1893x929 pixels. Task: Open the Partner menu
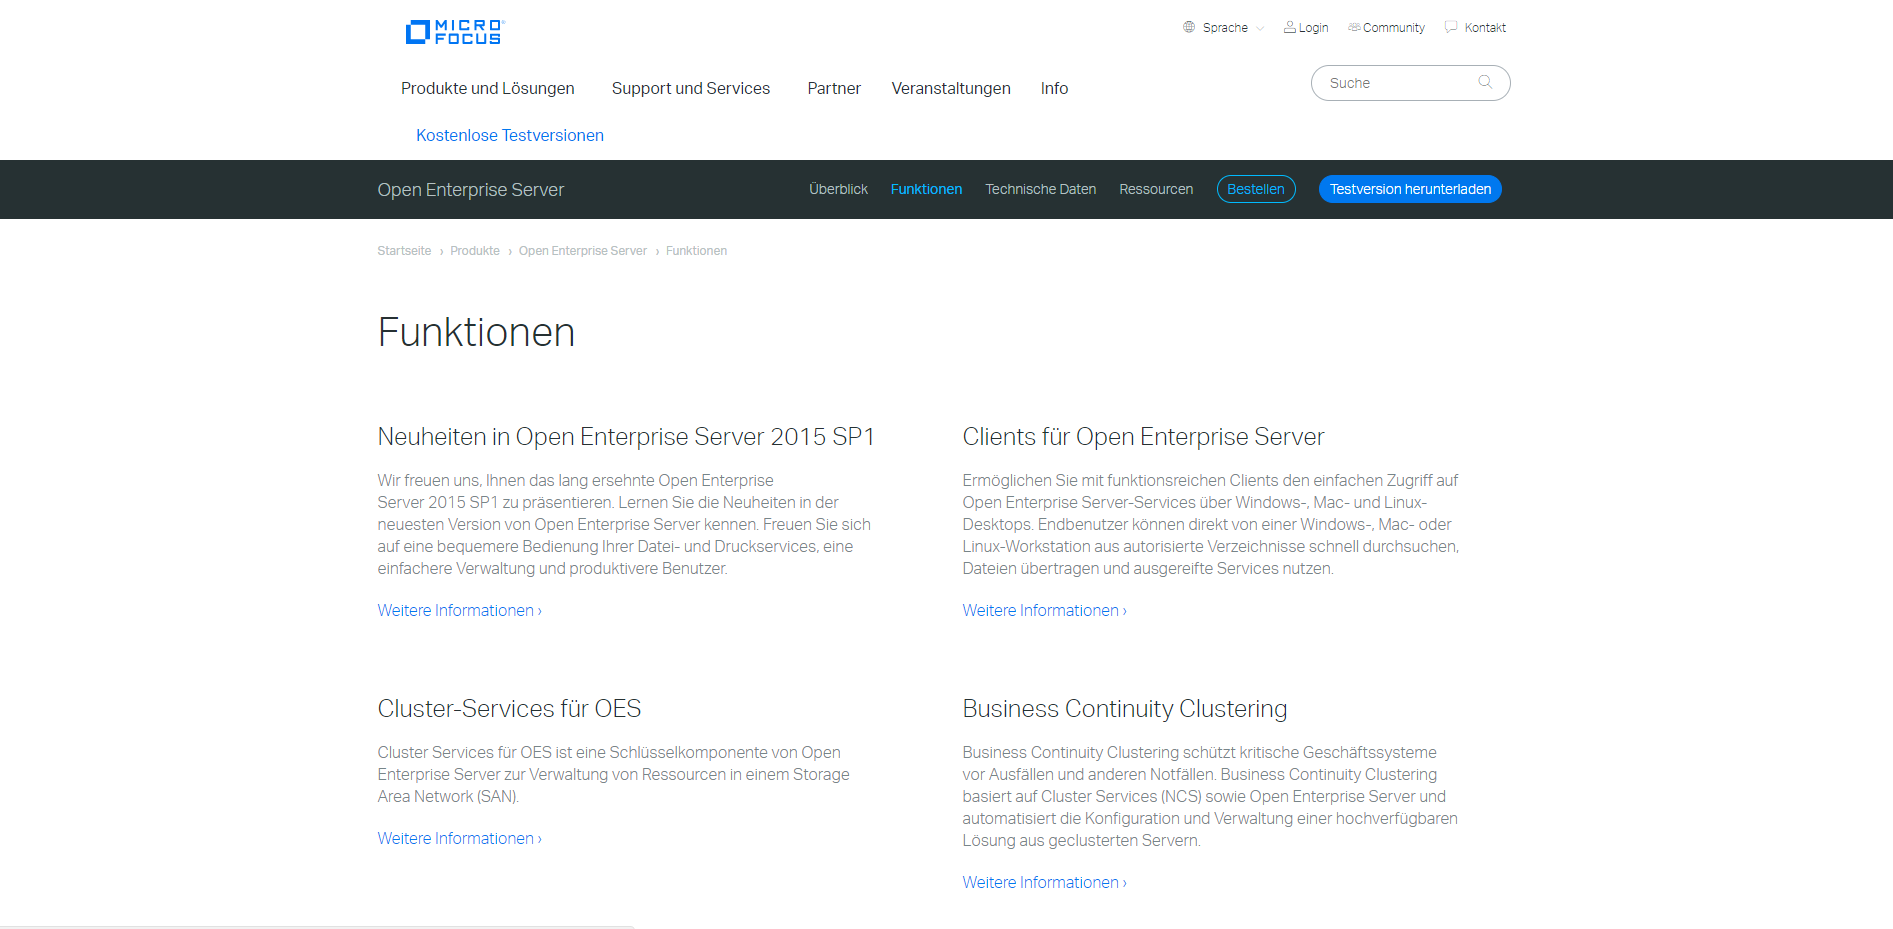834,88
